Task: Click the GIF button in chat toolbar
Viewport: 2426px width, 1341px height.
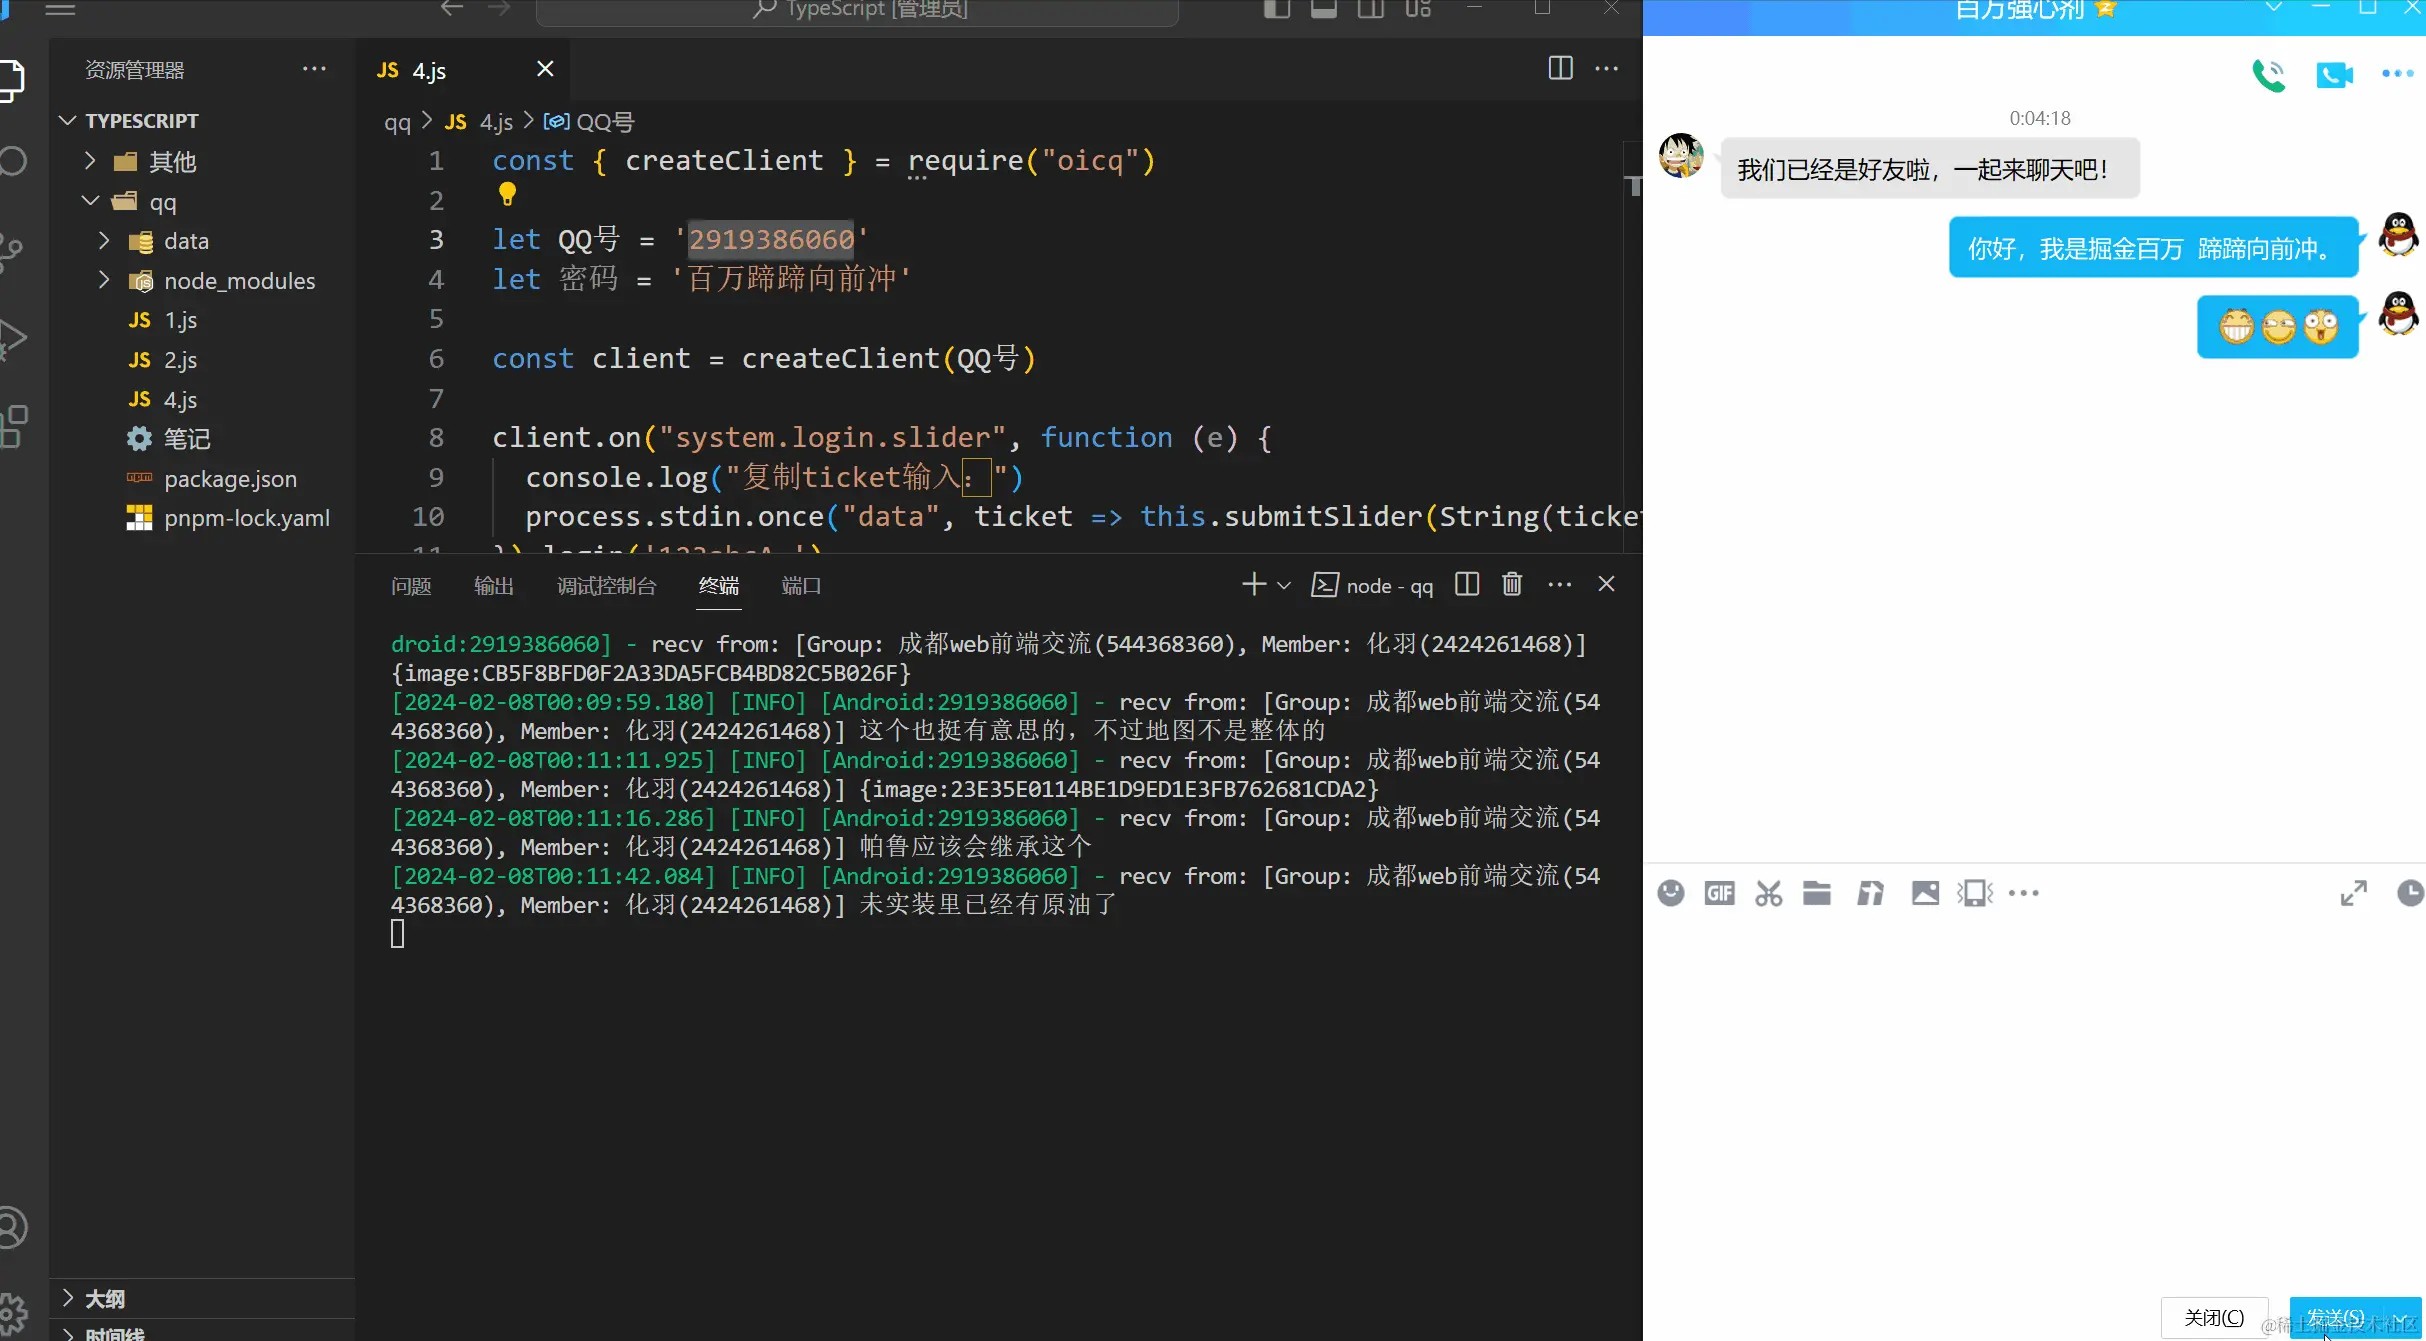Action: 1719,893
